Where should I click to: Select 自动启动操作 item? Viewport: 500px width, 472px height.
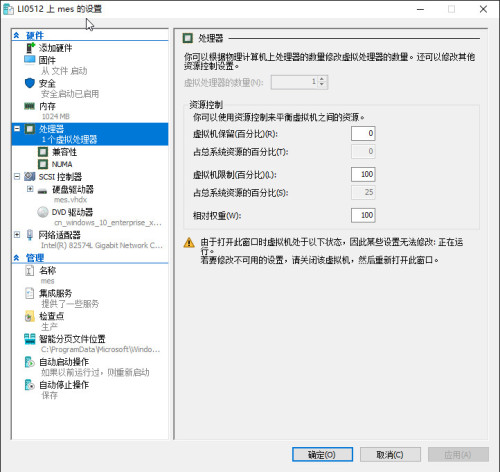pyautogui.click(x=64, y=362)
